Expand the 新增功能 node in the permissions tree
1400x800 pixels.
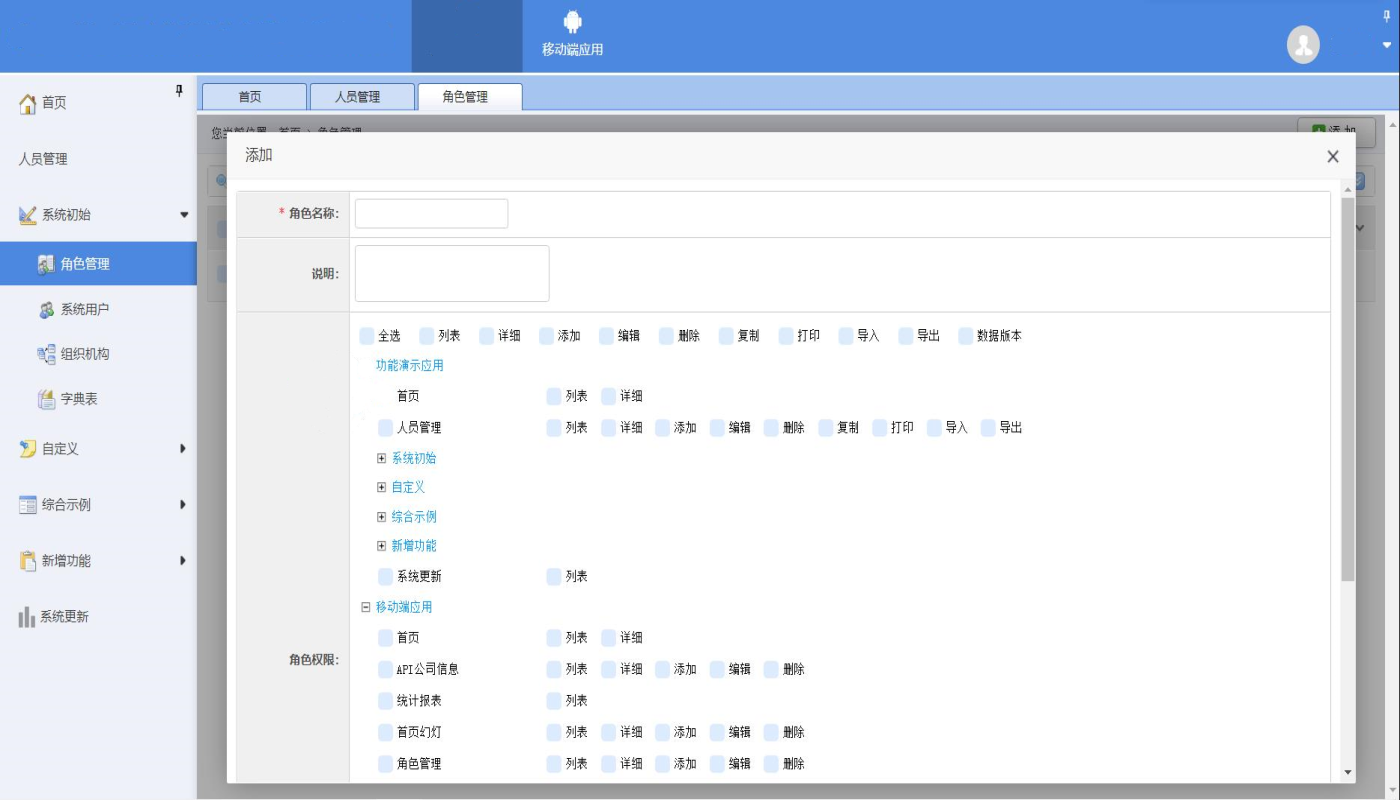tap(381, 546)
